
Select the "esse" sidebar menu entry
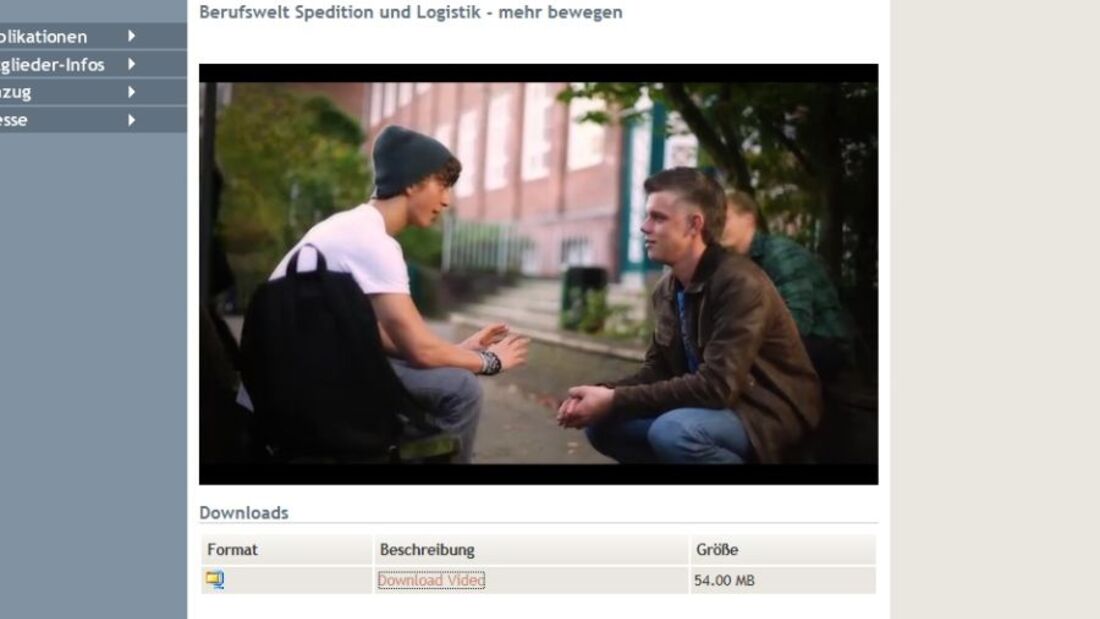[x=14, y=120]
